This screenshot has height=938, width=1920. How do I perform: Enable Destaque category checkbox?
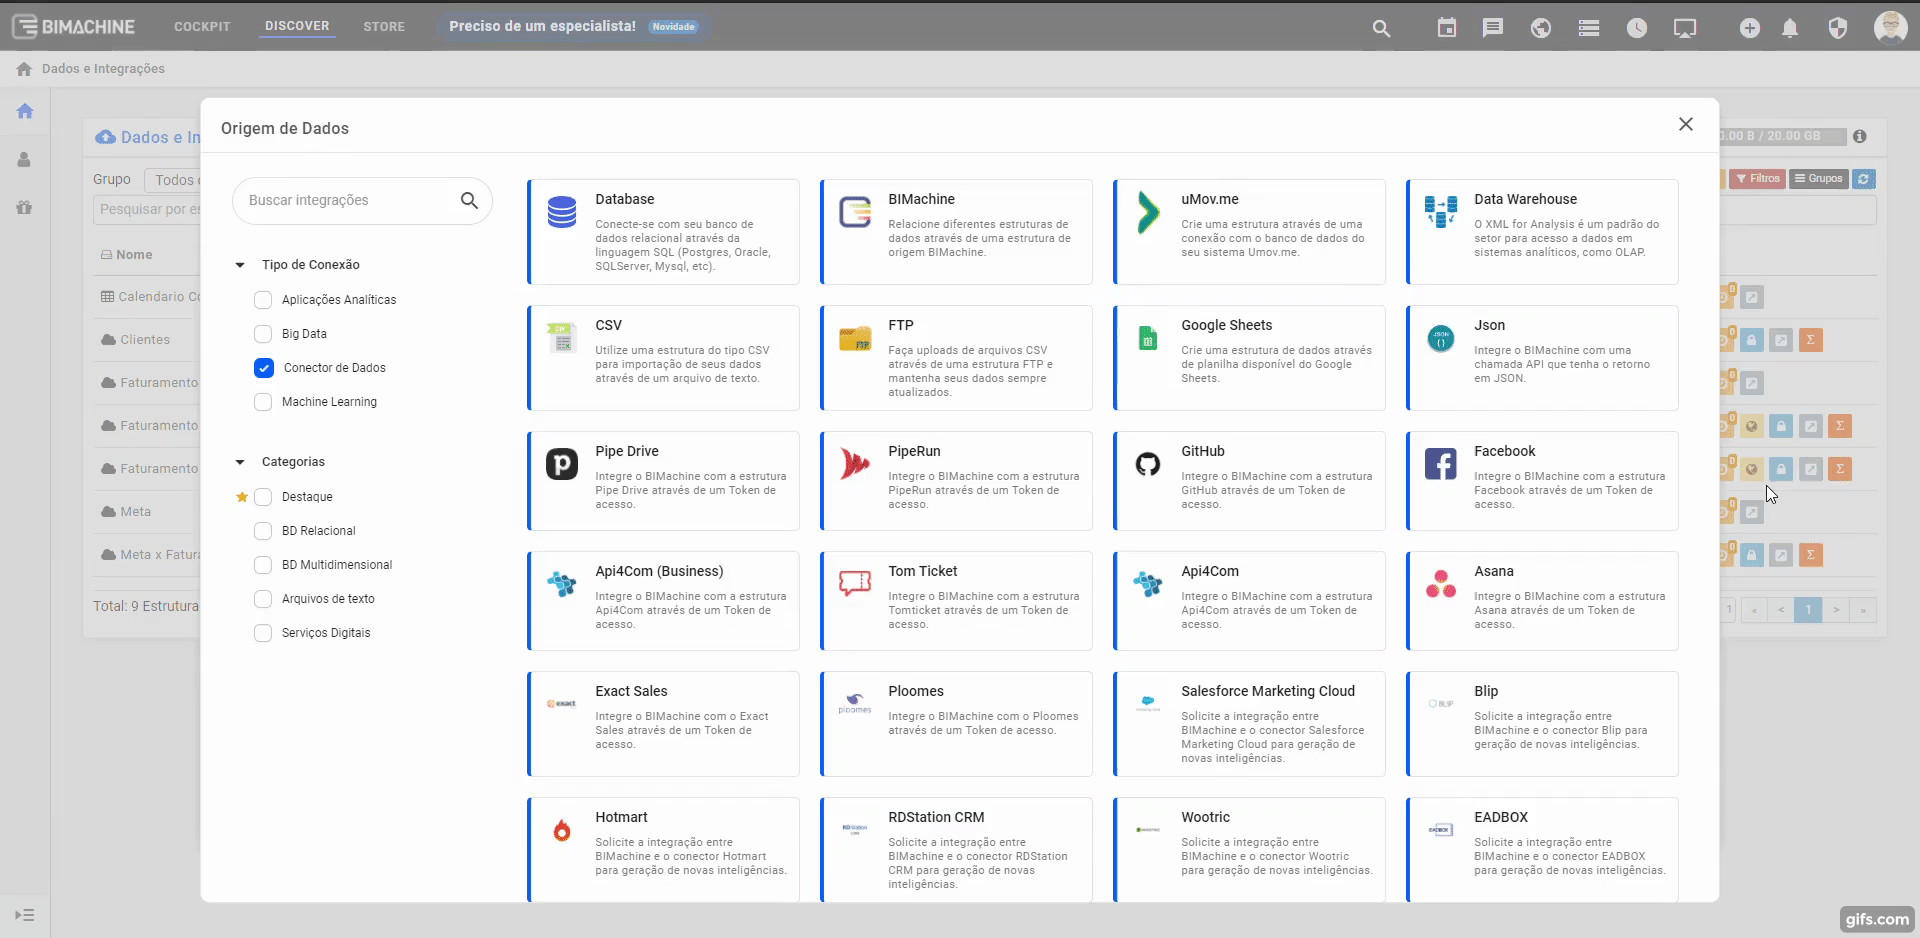click(263, 497)
